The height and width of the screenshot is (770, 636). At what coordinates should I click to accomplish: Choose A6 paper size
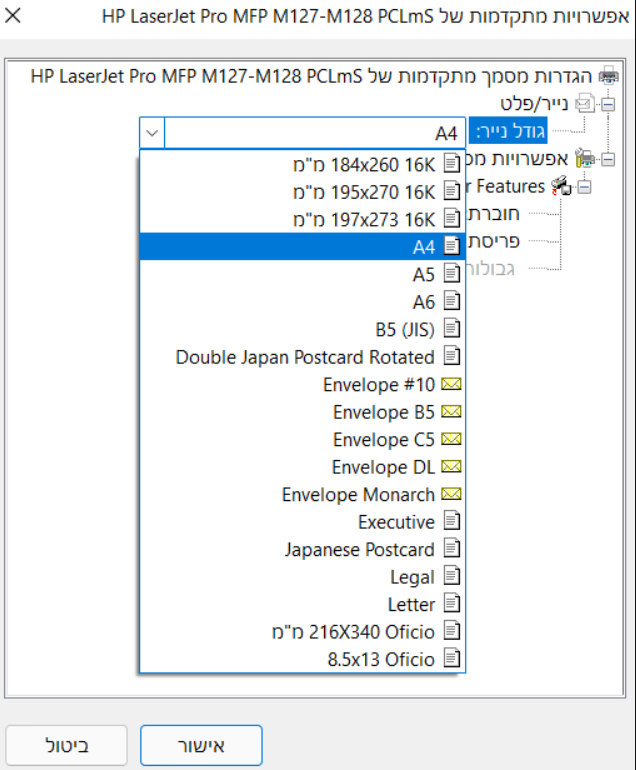303,302
